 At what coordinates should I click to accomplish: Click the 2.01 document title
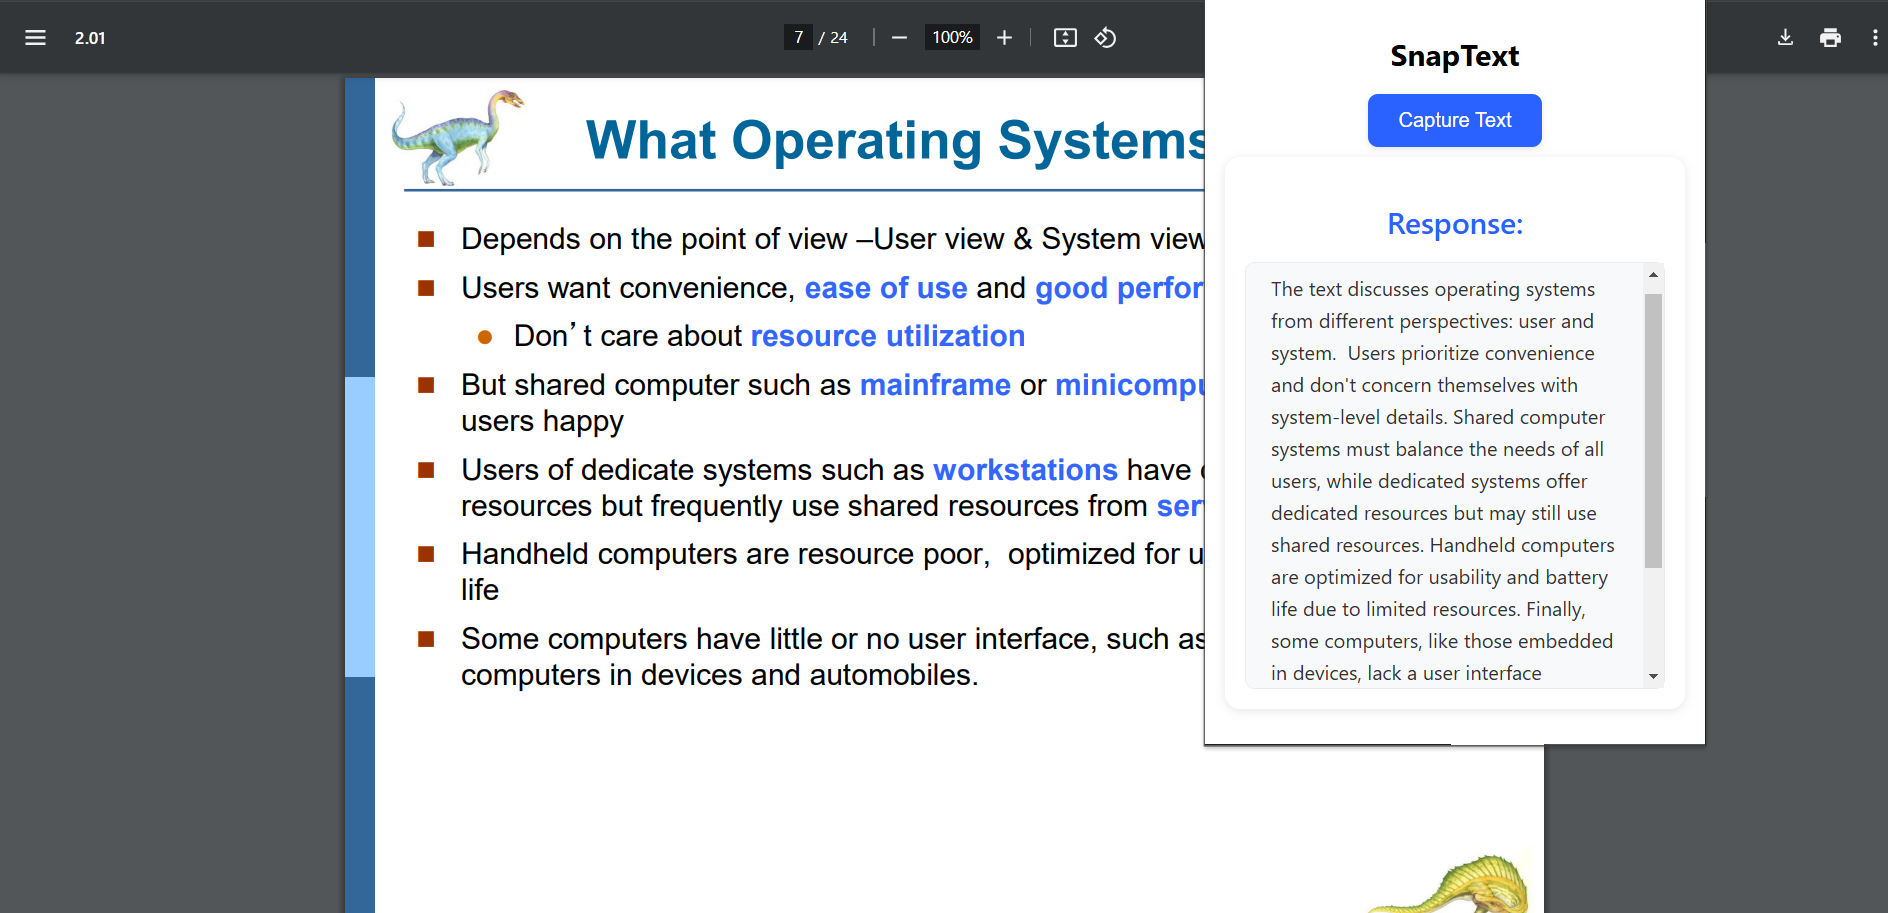[90, 38]
